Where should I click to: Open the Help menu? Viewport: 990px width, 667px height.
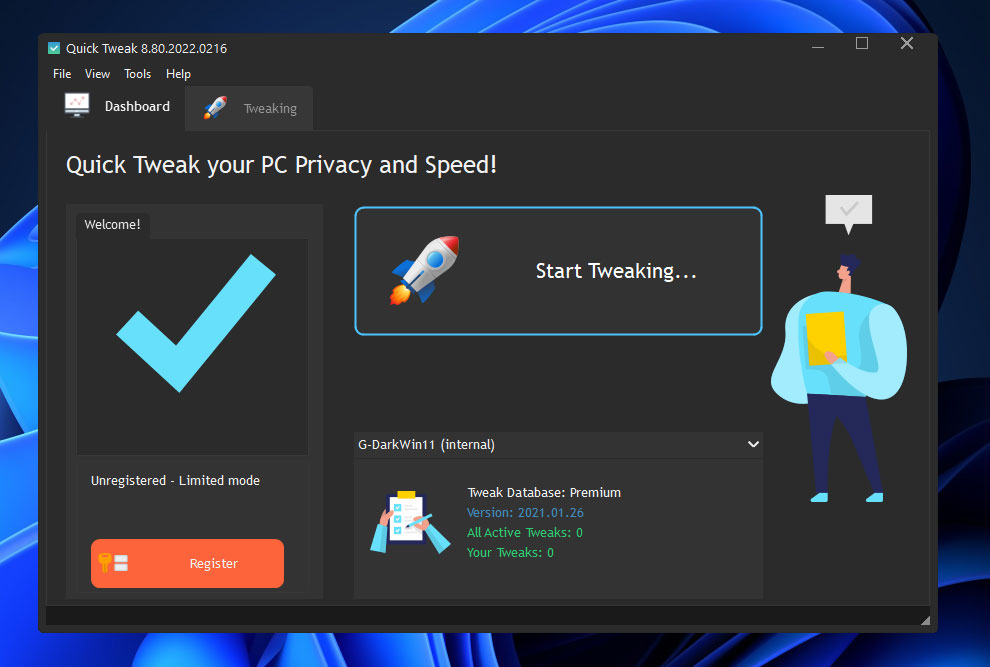pos(178,74)
